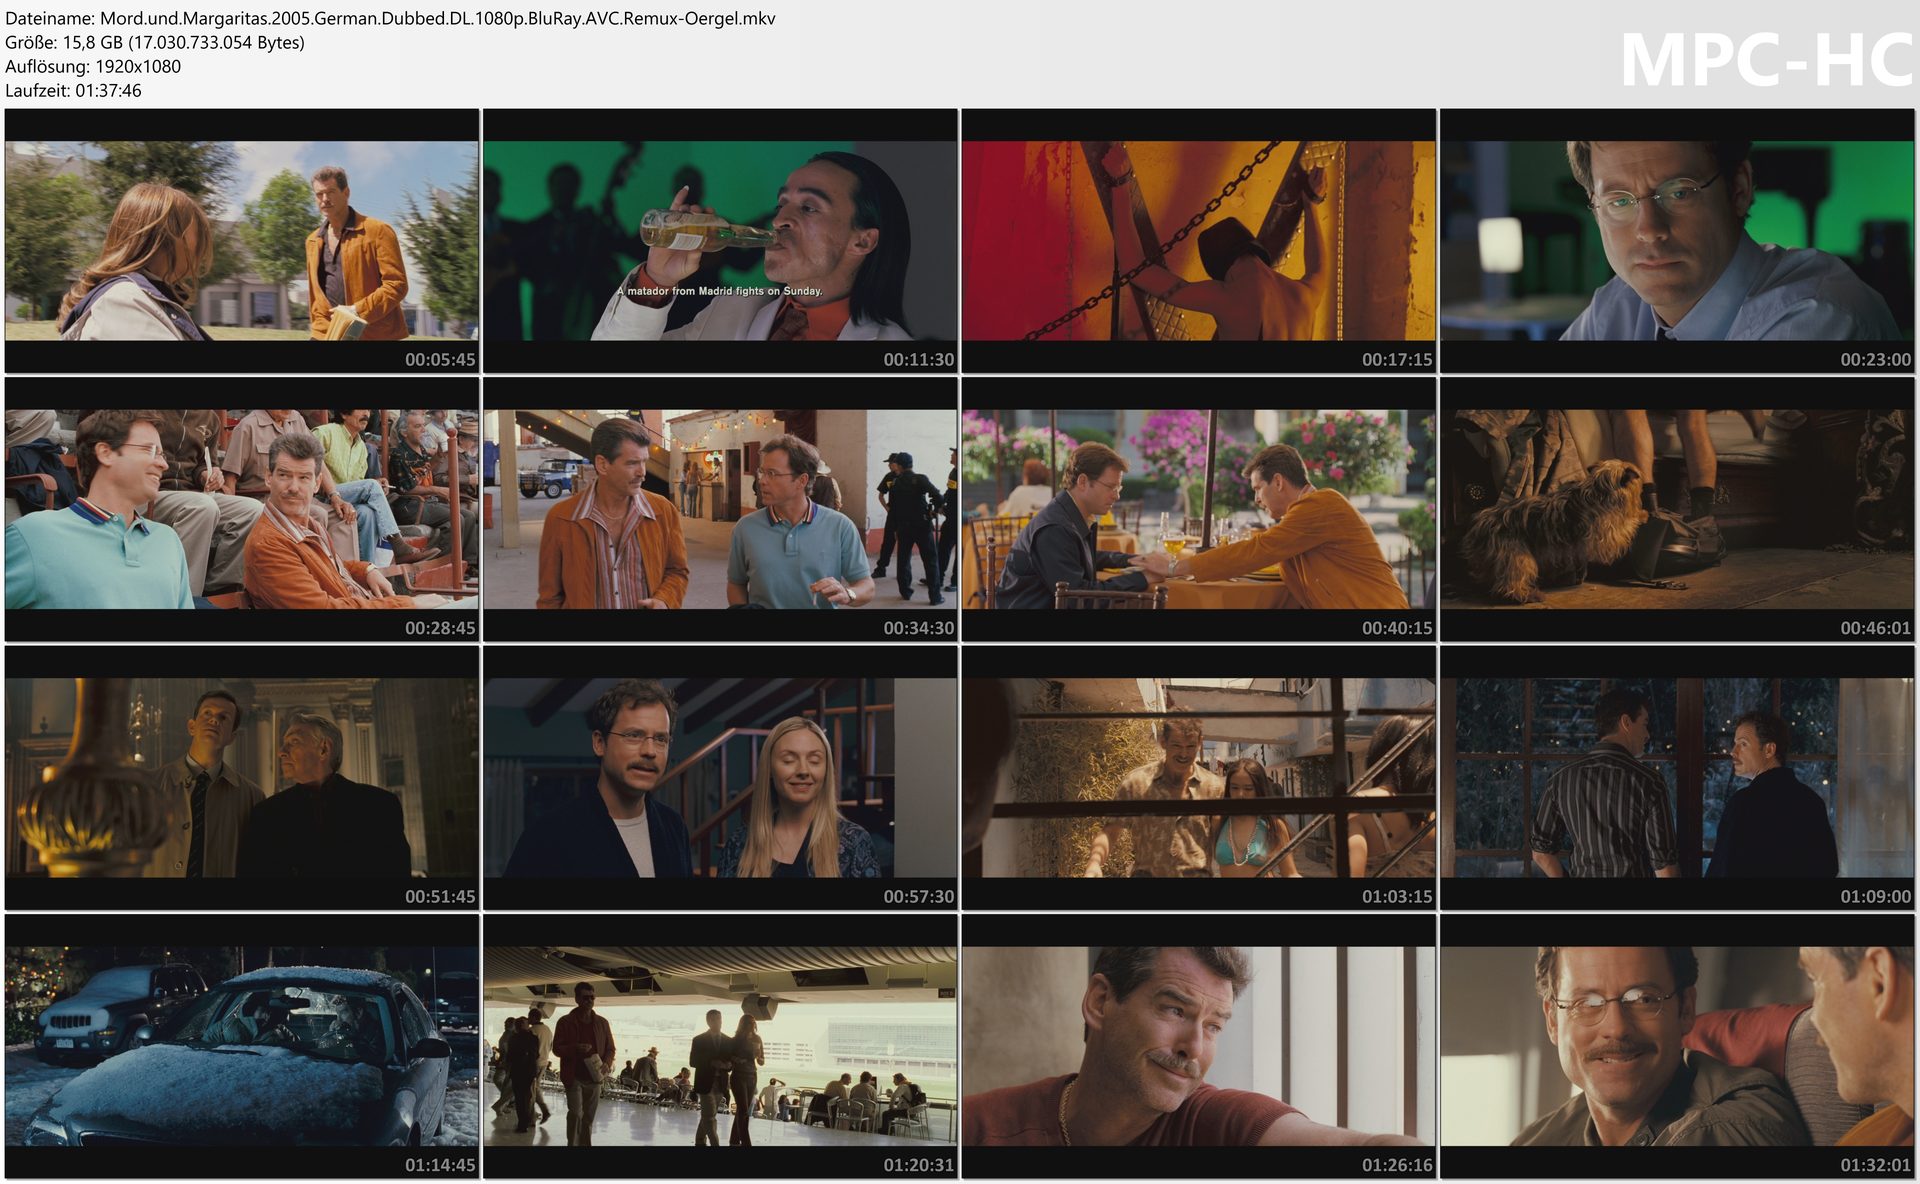Click the racetrack terrace thumbnail at 01:20:31
This screenshot has width=1920, height=1184.
point(719,1045)
